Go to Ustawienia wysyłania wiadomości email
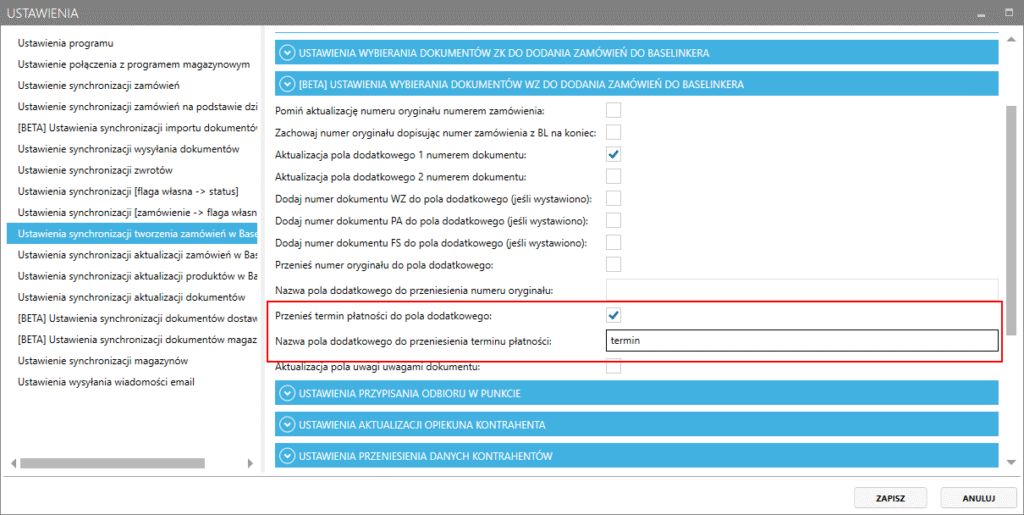The width and height of the screenshot is (1024, 515). point(105,381)
